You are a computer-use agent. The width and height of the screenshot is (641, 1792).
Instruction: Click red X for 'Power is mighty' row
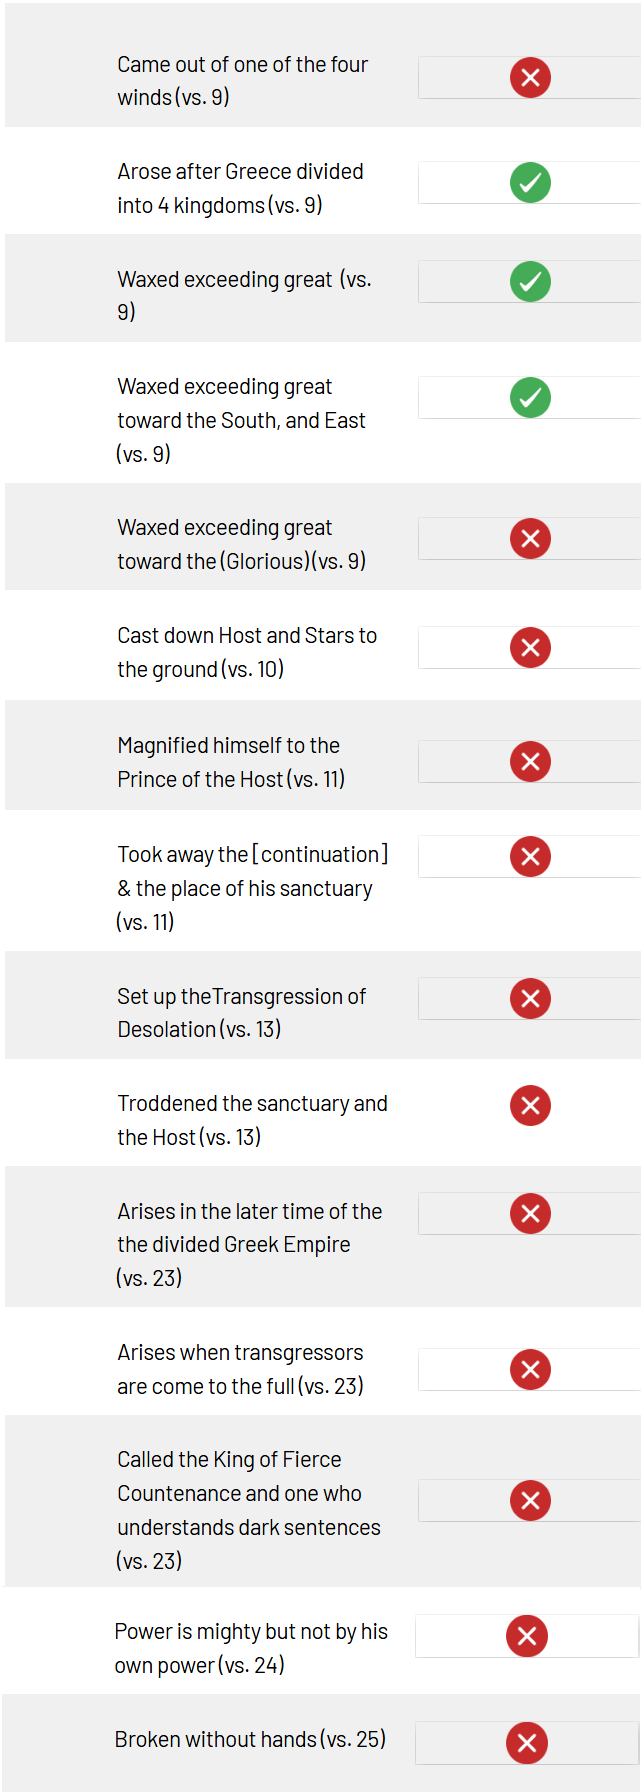526,1636
